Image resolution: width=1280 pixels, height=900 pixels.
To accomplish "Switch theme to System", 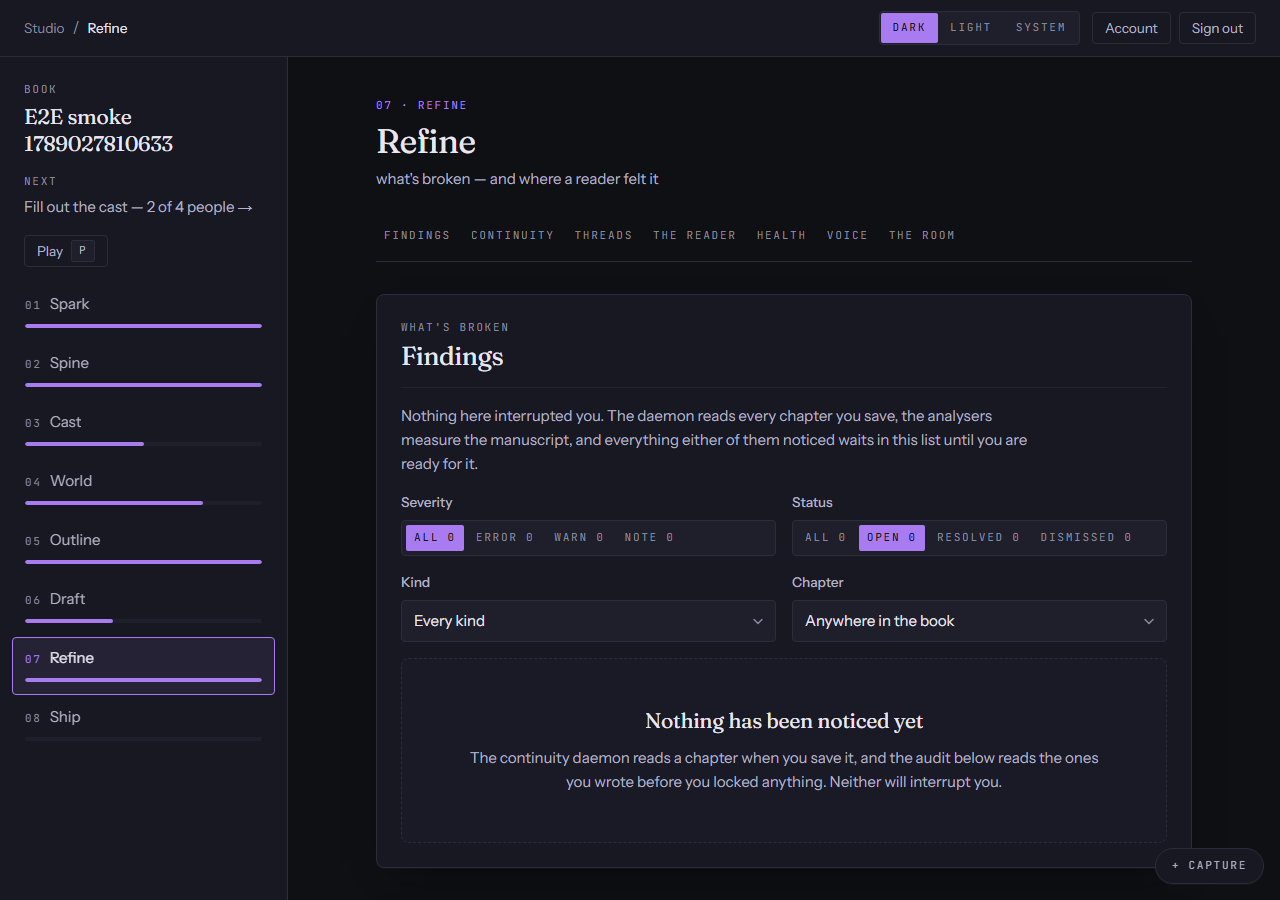I will [x=1040, y=28].
